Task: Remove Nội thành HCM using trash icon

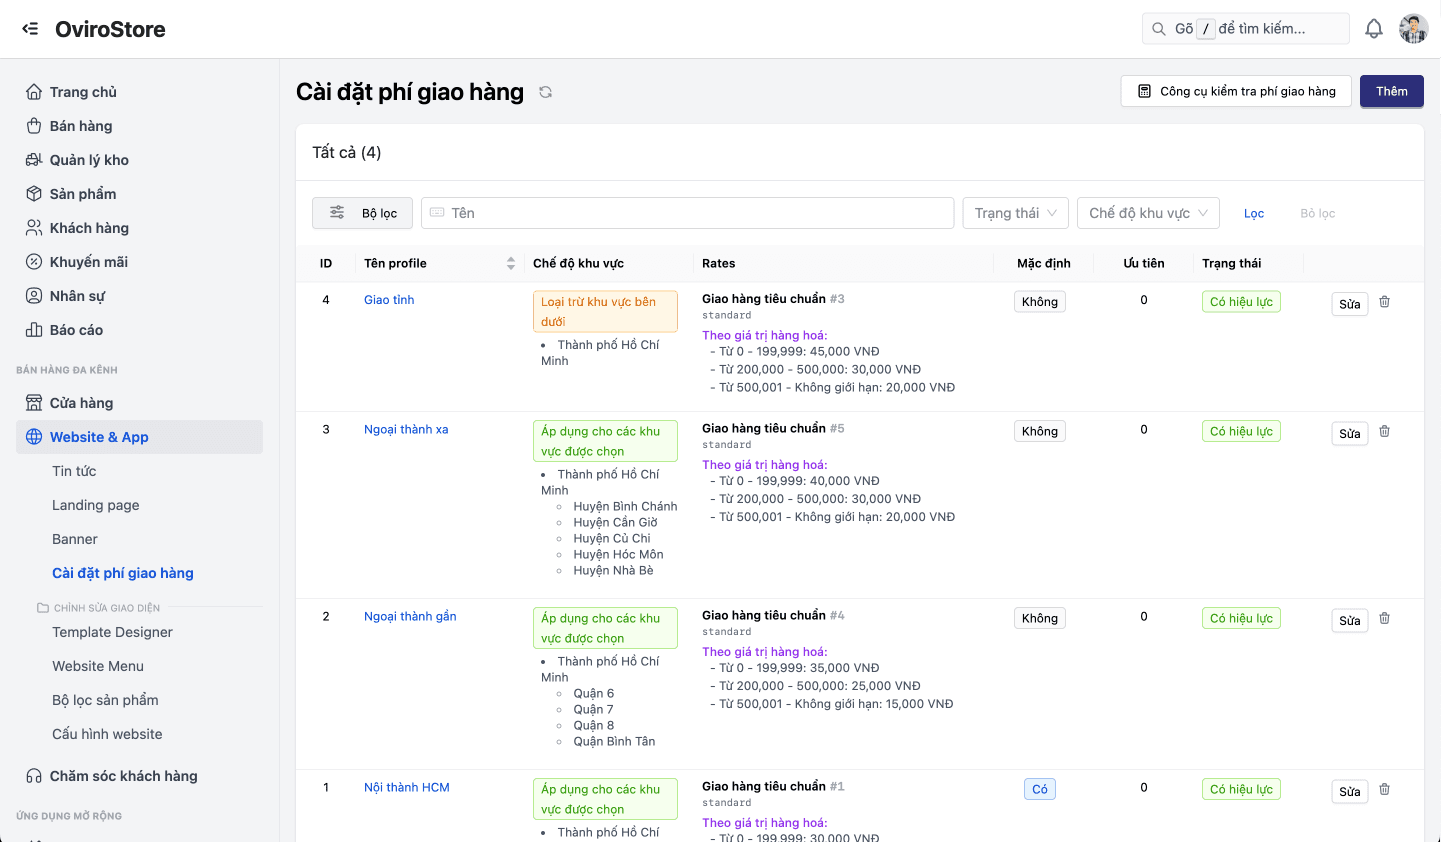Action: click(1385, 790)
